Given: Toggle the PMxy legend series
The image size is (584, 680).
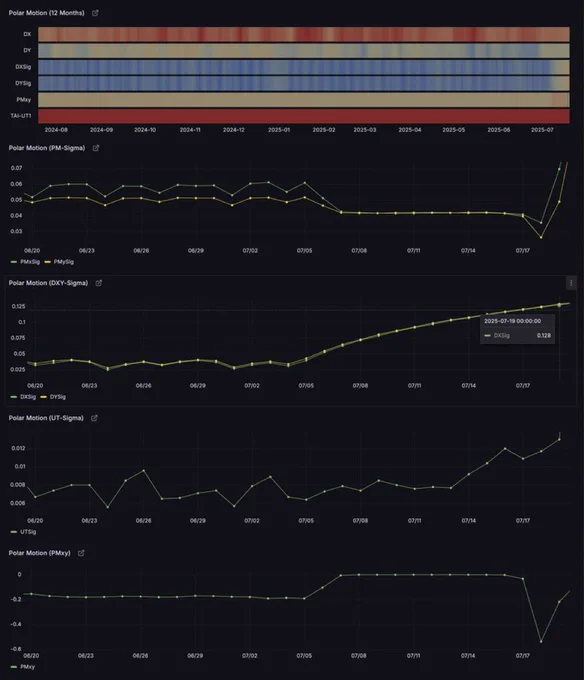Looking at the screenshot, I should click(23, 667).
